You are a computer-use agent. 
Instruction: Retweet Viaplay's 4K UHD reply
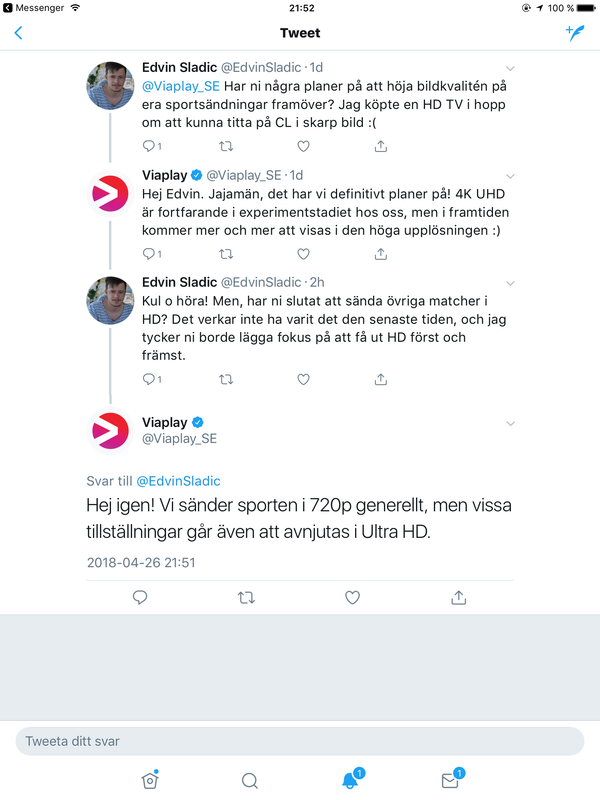pyautogui.click(x=227, y=253)
